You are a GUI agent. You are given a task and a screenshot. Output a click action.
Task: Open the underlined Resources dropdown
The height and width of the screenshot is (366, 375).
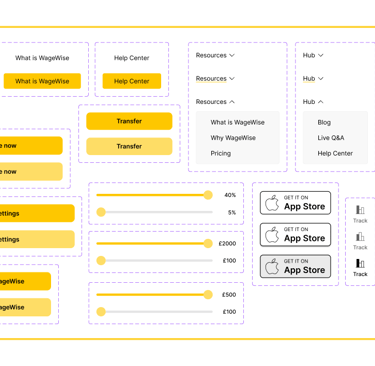pyautogui.click(x=215, y=79)
